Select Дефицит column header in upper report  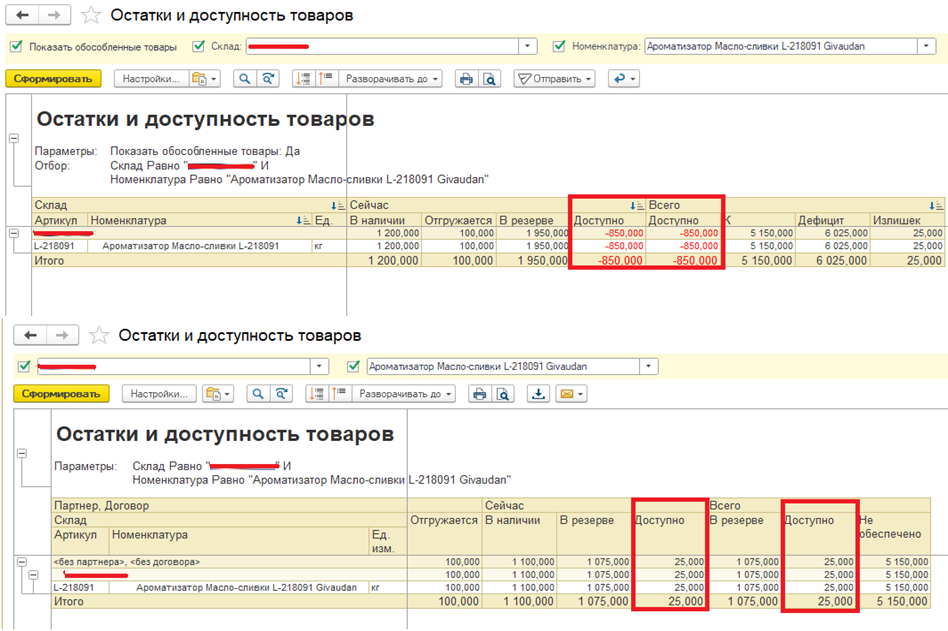pos(832,221)
